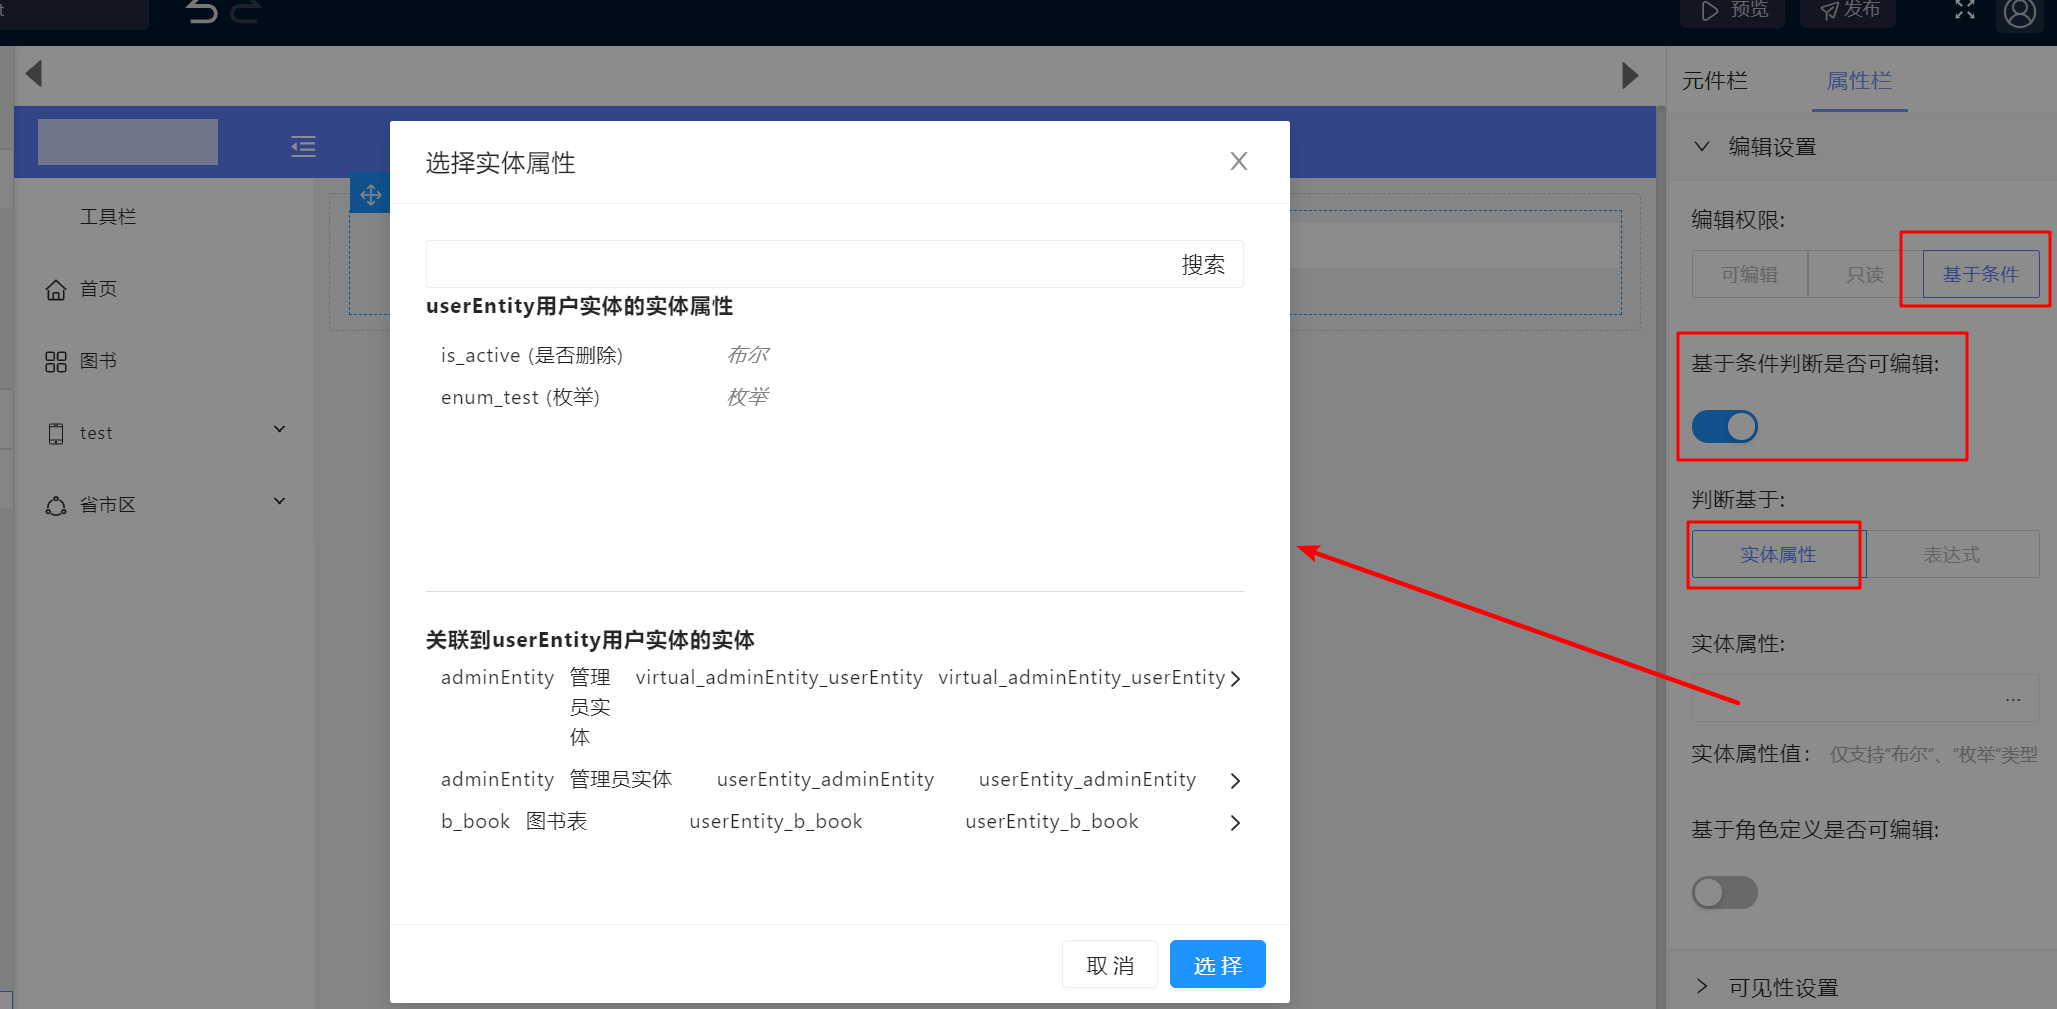
Task: Open the user account avatar icon
Action: click(x=2020, y=13)
